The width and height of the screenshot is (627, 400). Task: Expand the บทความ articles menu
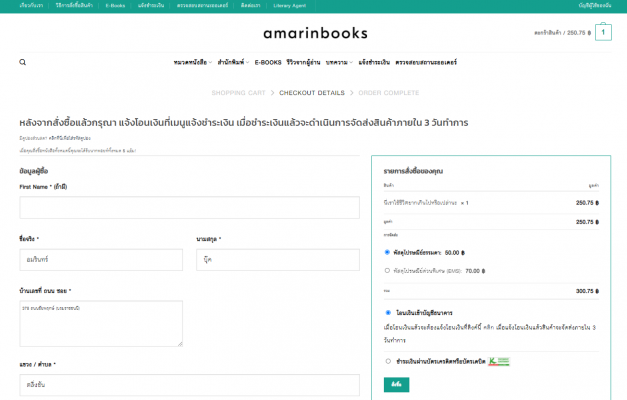(337, 62)
